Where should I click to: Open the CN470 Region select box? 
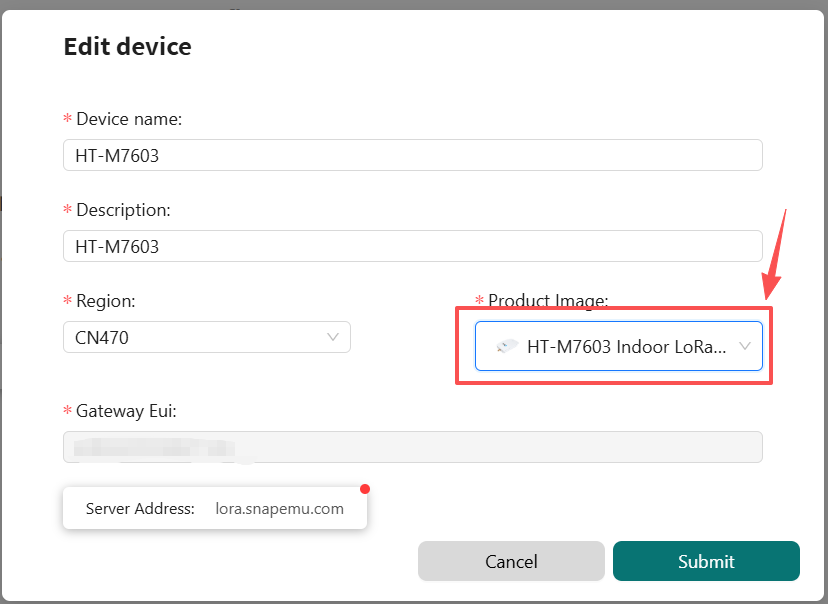point(206,337)
